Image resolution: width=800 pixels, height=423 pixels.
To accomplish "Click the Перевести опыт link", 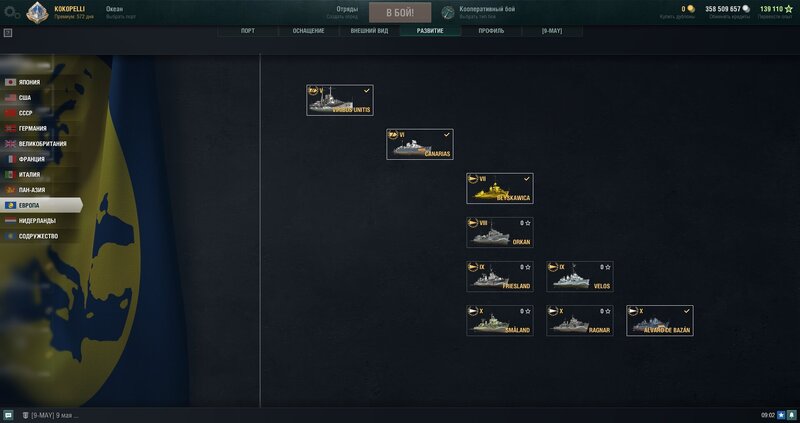I will coord(775,17).
